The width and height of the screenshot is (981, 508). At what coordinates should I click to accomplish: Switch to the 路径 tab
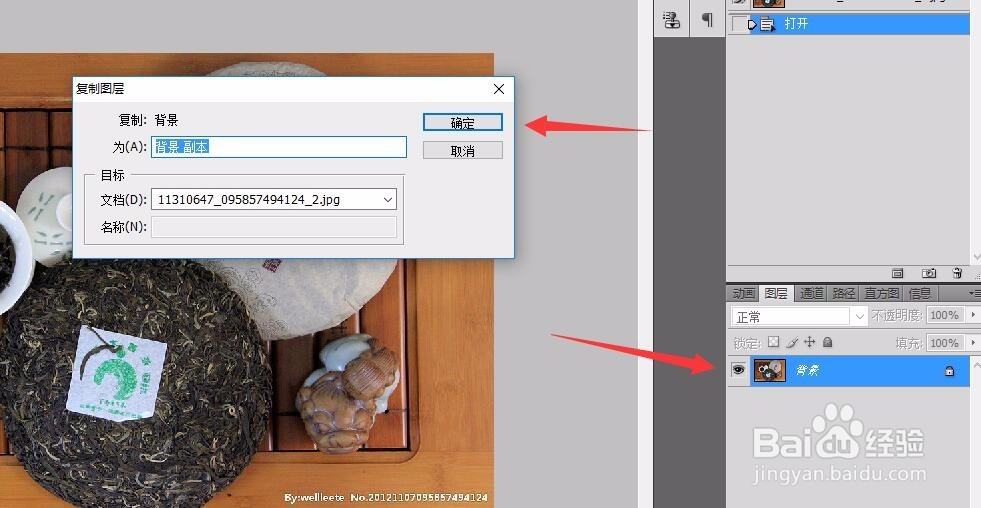point(843,293)
